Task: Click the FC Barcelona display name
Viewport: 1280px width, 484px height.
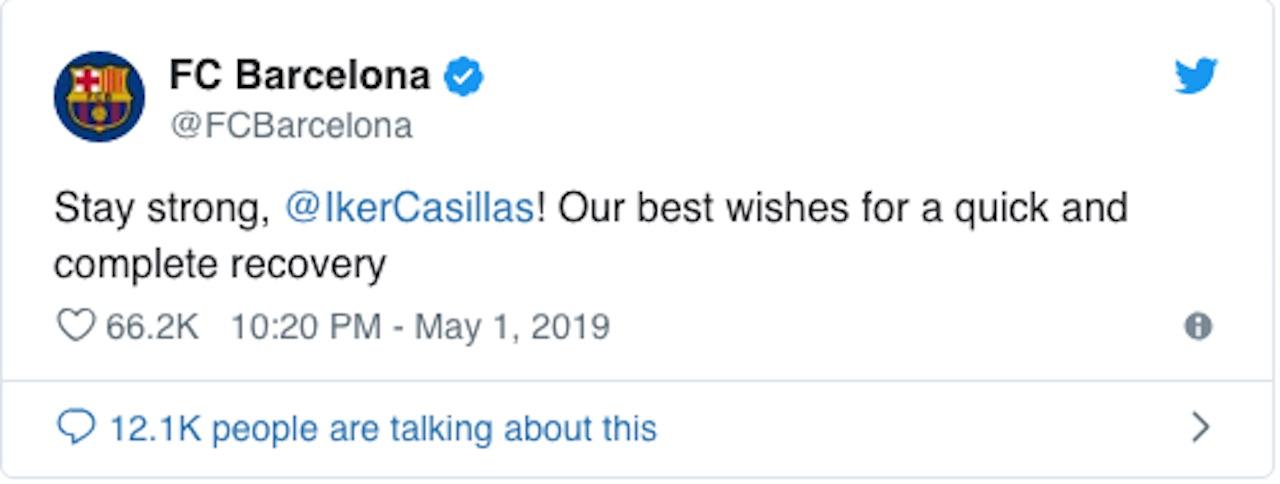Action: (300, 75)
